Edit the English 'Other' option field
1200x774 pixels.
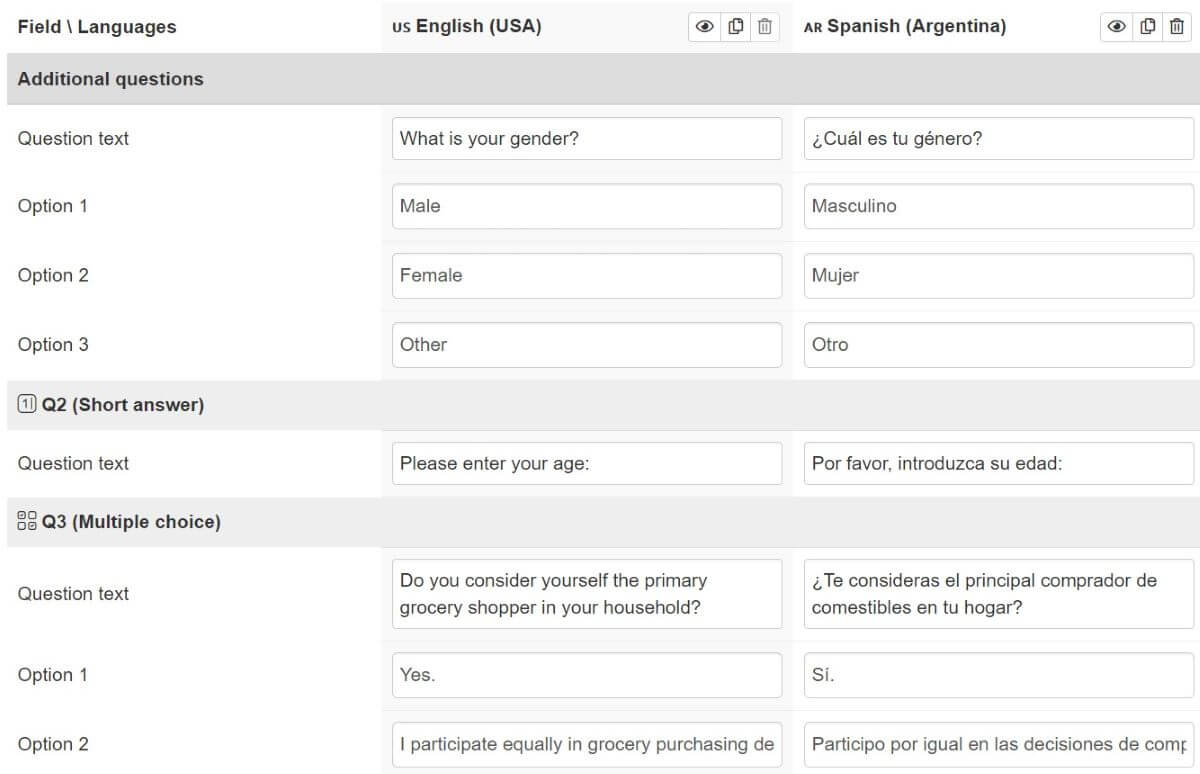pyautogui.click(x=587, y=344)
